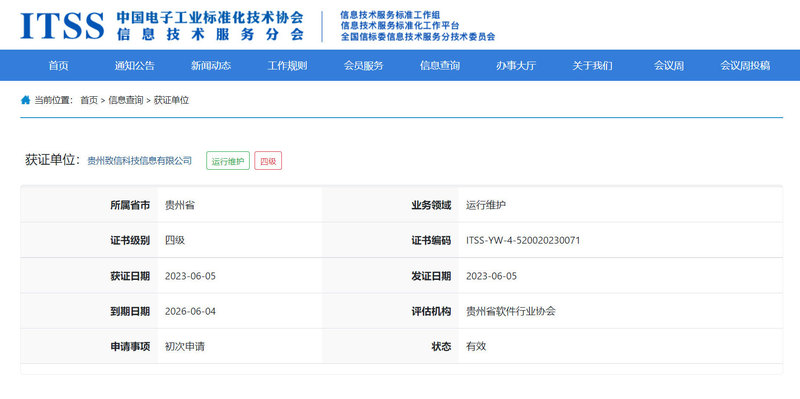Click the 所属省市 label
This screenshot has height=399, width=800.
(x=130, y=205)
